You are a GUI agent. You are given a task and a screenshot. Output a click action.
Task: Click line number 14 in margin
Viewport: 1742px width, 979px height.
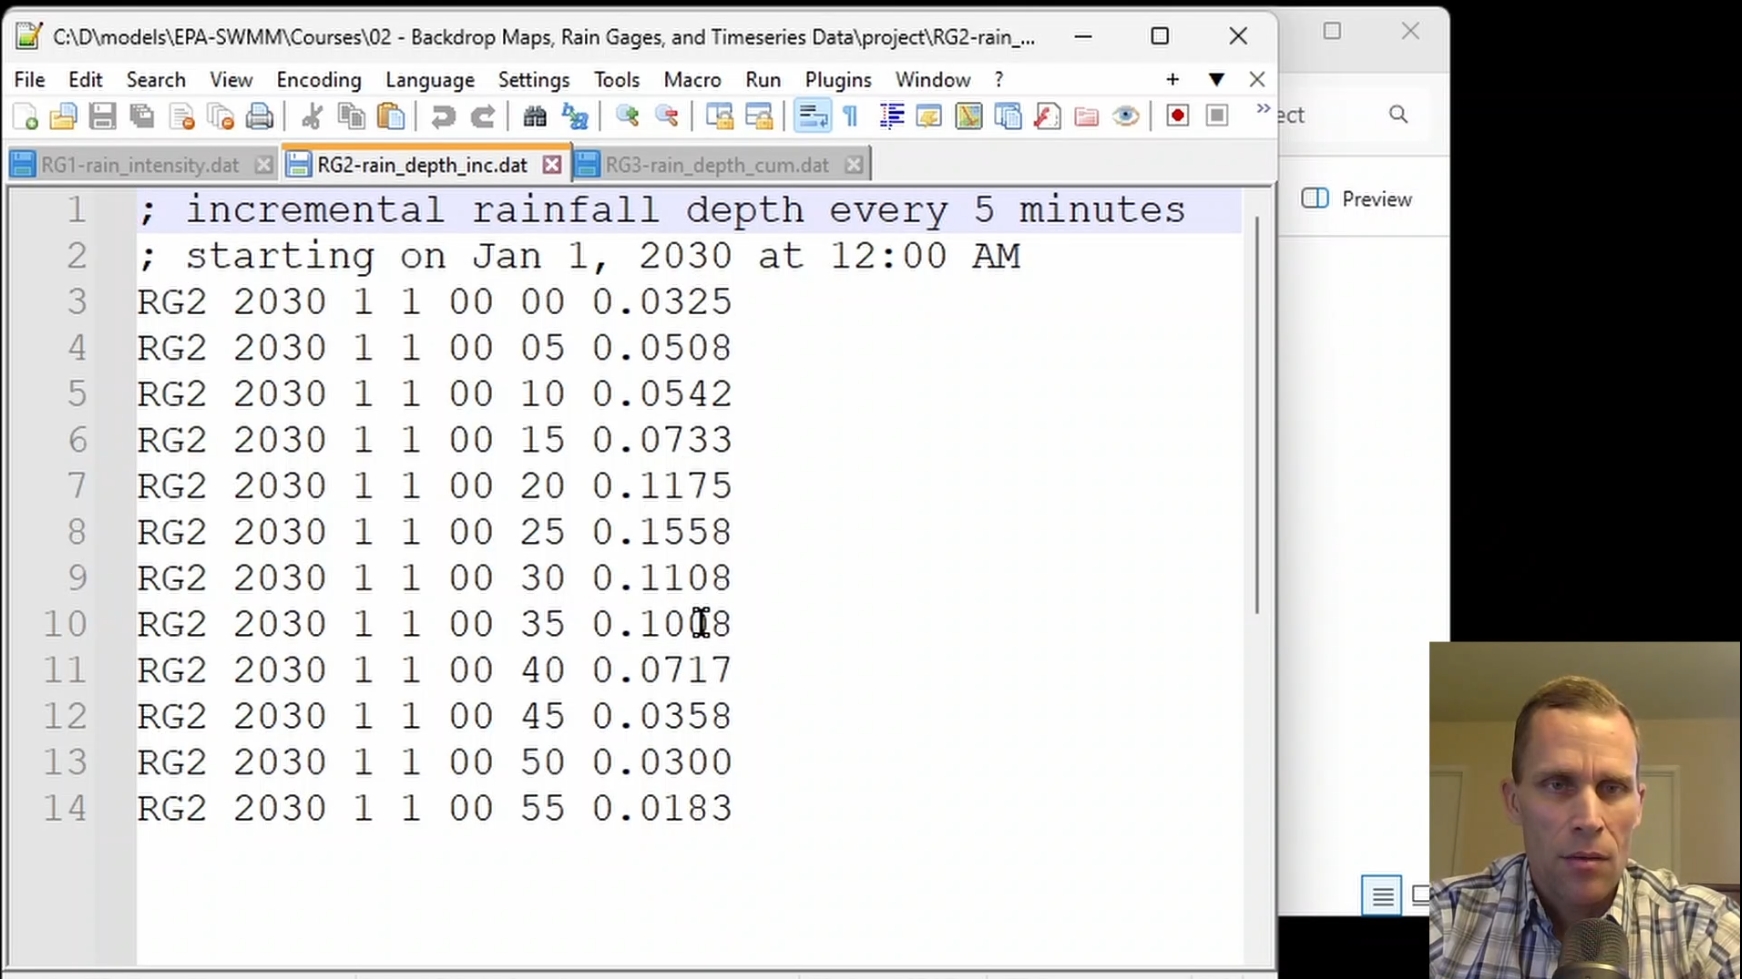coord(65,808)
